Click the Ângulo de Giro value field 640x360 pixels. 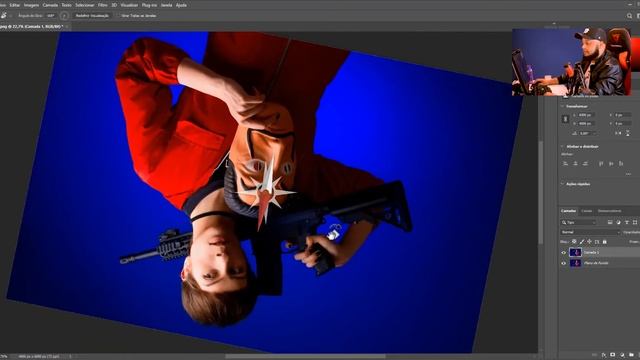pos(51,16)
